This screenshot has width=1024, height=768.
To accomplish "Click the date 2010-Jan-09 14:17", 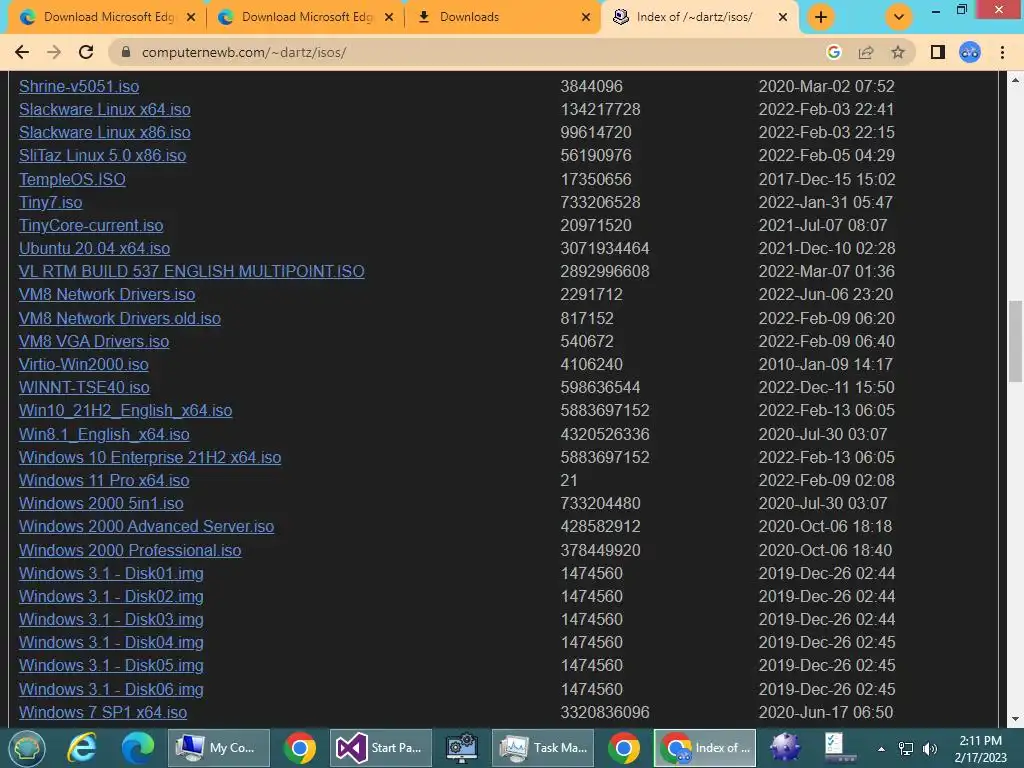I will [x=825, y=364].
